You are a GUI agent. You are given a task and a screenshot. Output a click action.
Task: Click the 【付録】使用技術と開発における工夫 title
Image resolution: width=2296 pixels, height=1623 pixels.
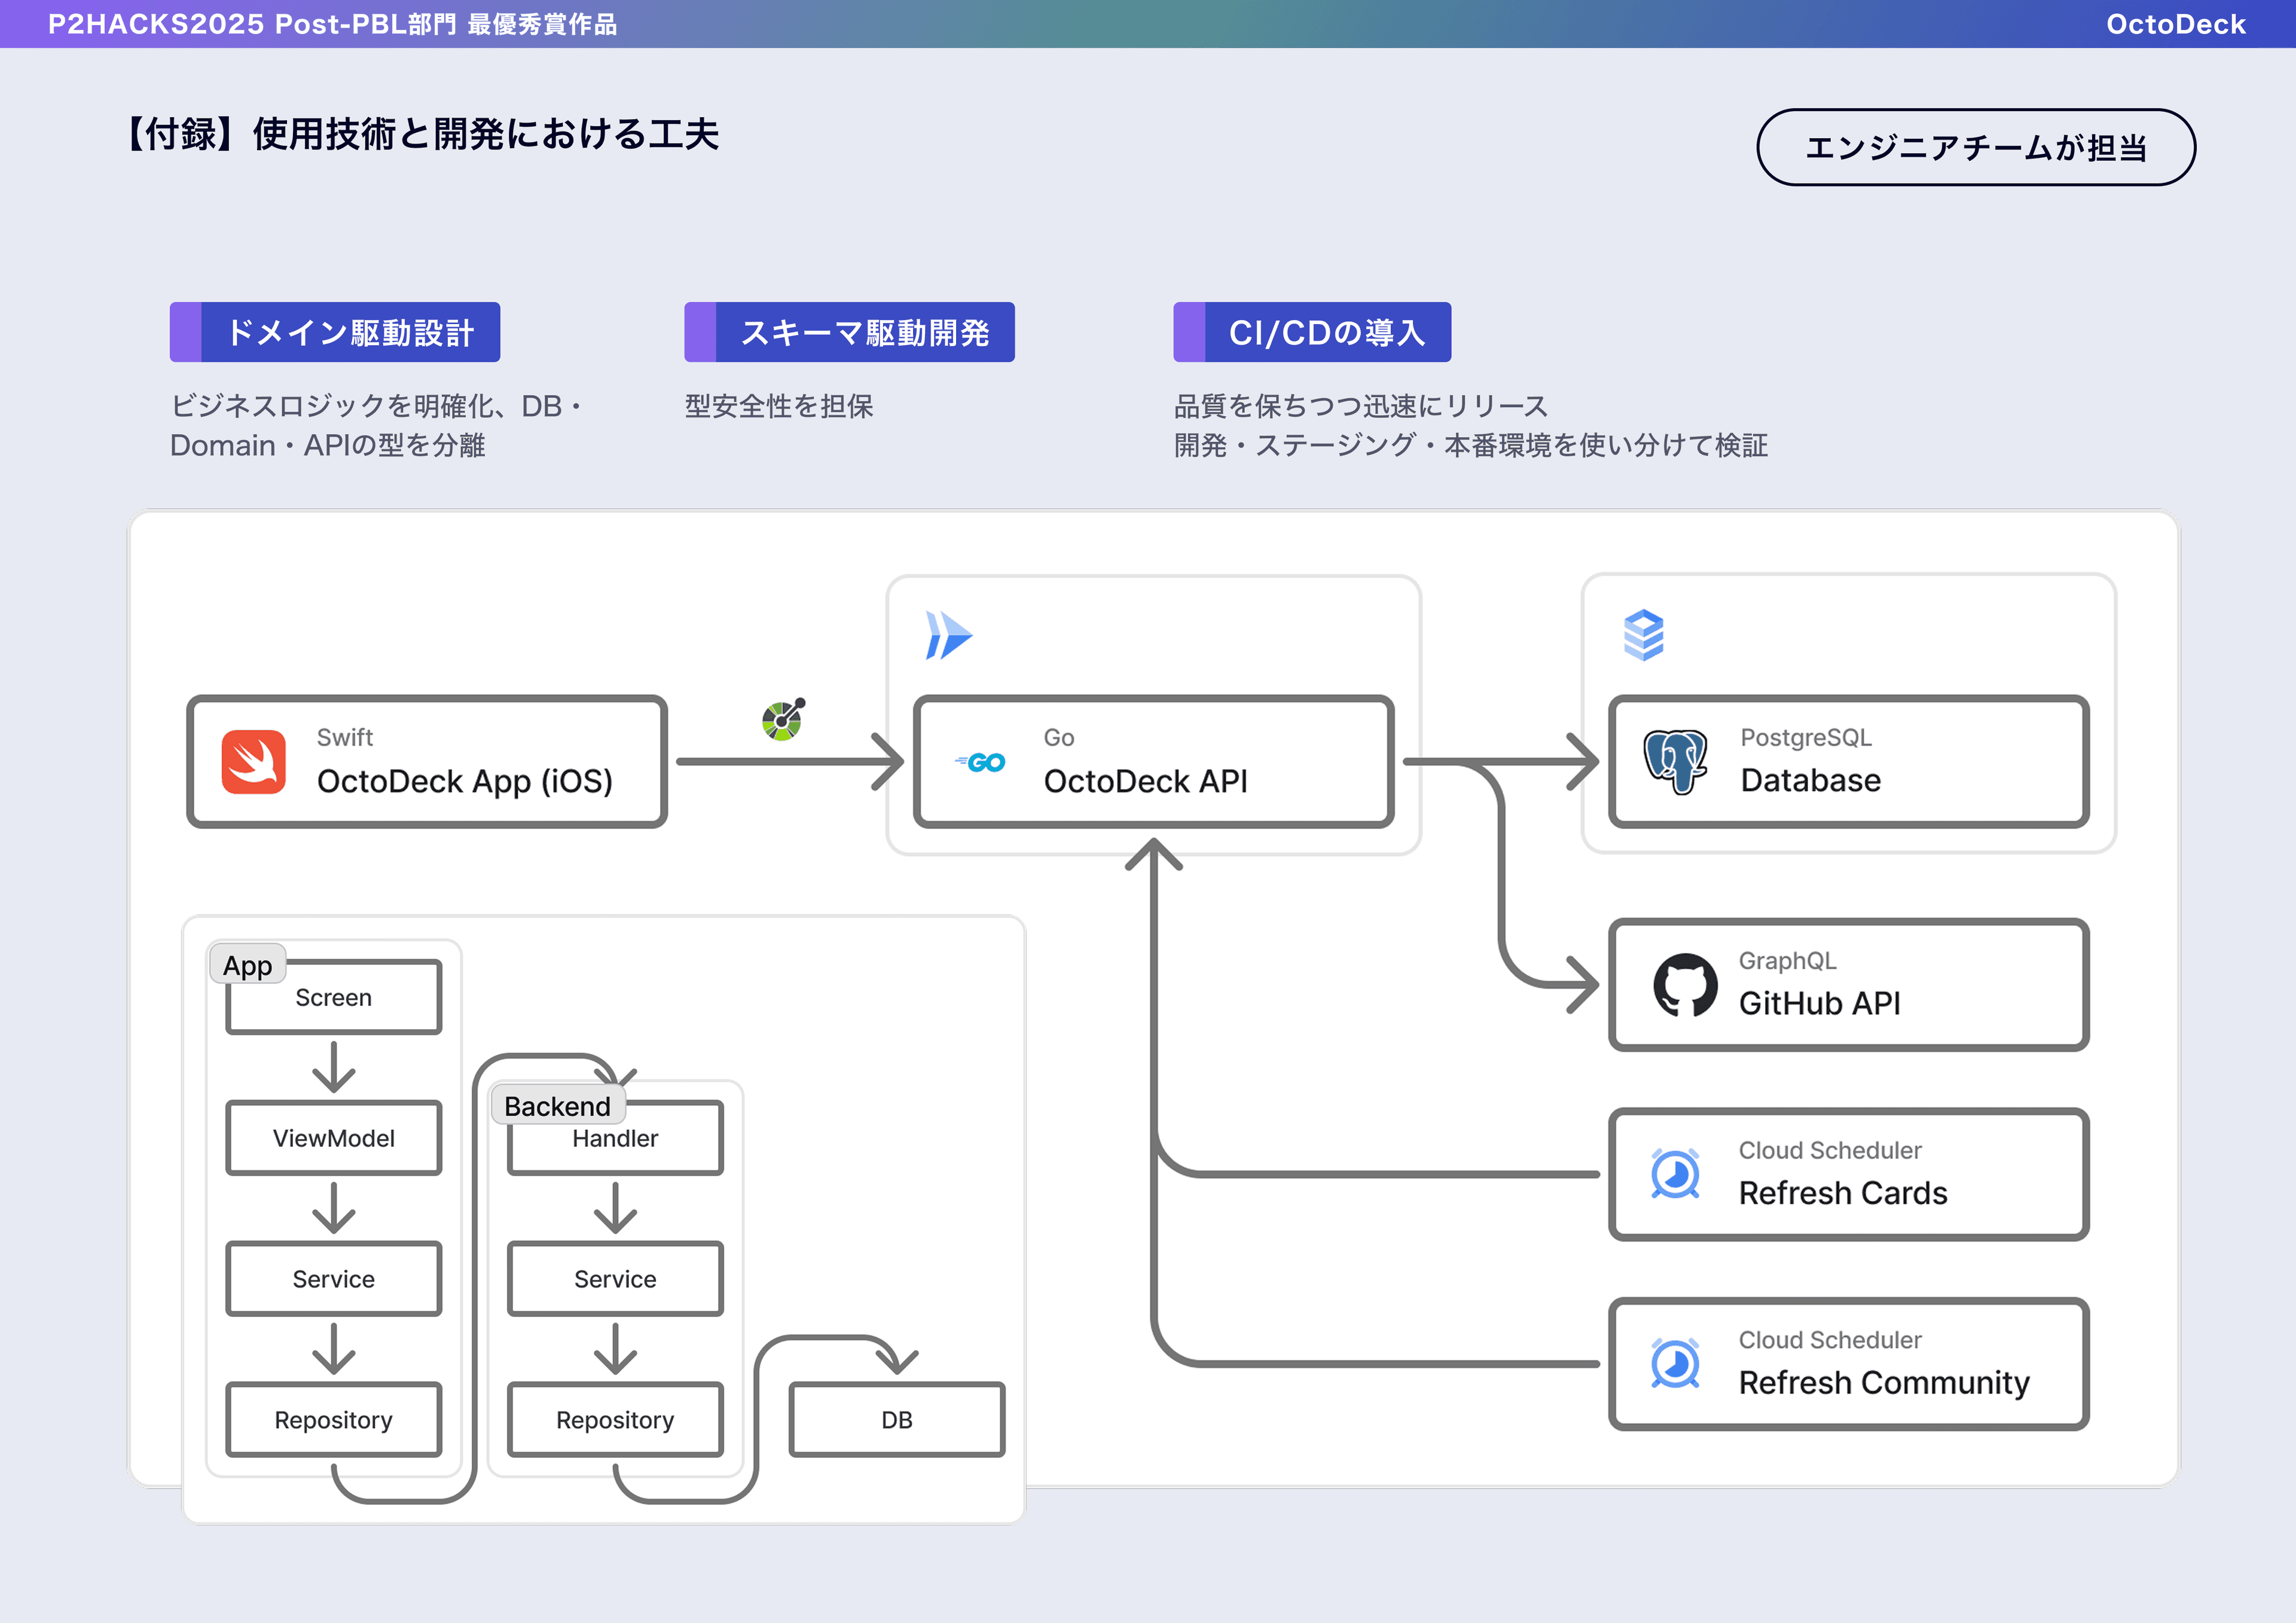click(420, 134)
